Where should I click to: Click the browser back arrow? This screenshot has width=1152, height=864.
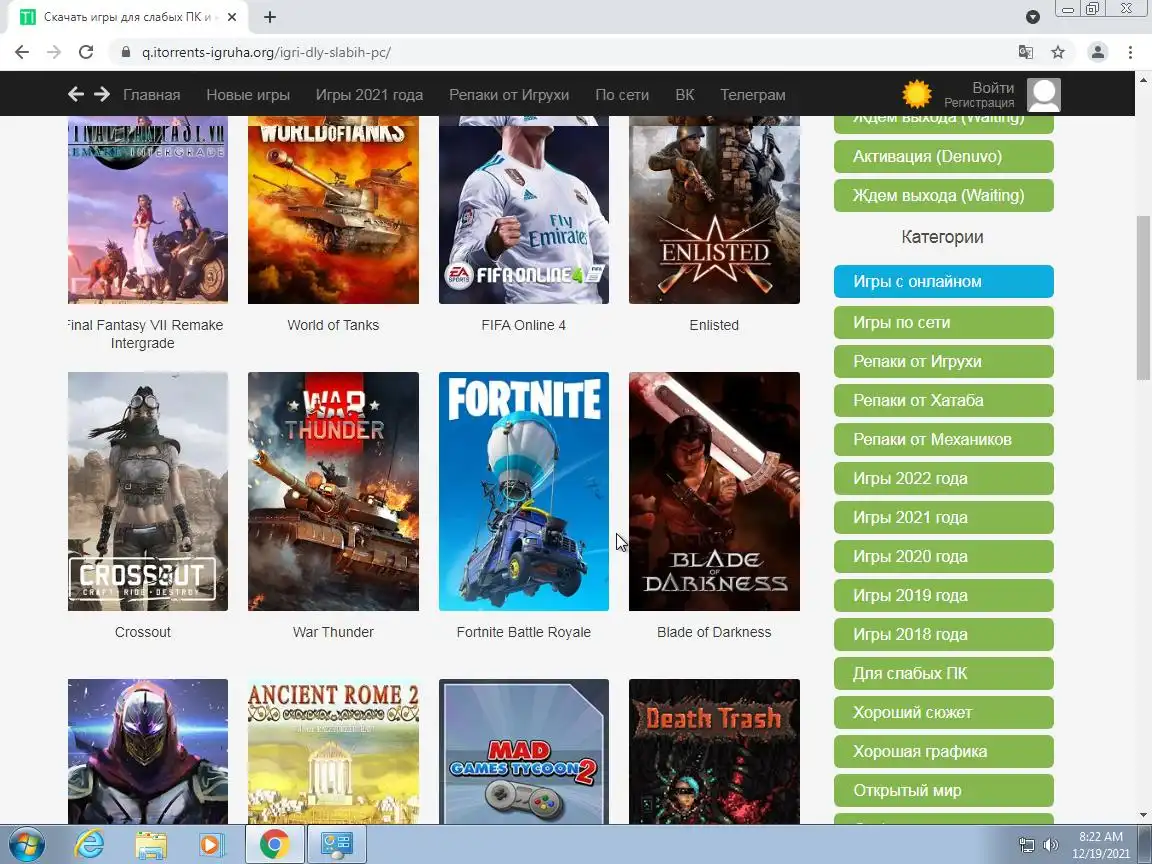(22, 52)
